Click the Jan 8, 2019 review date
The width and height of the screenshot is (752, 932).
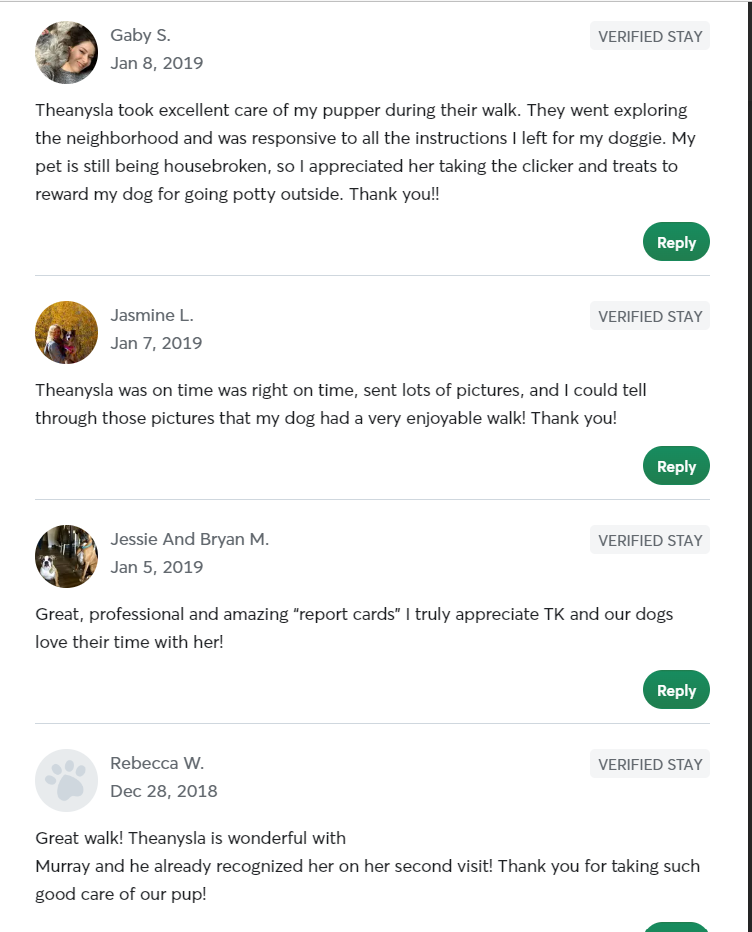coord(156,62)
